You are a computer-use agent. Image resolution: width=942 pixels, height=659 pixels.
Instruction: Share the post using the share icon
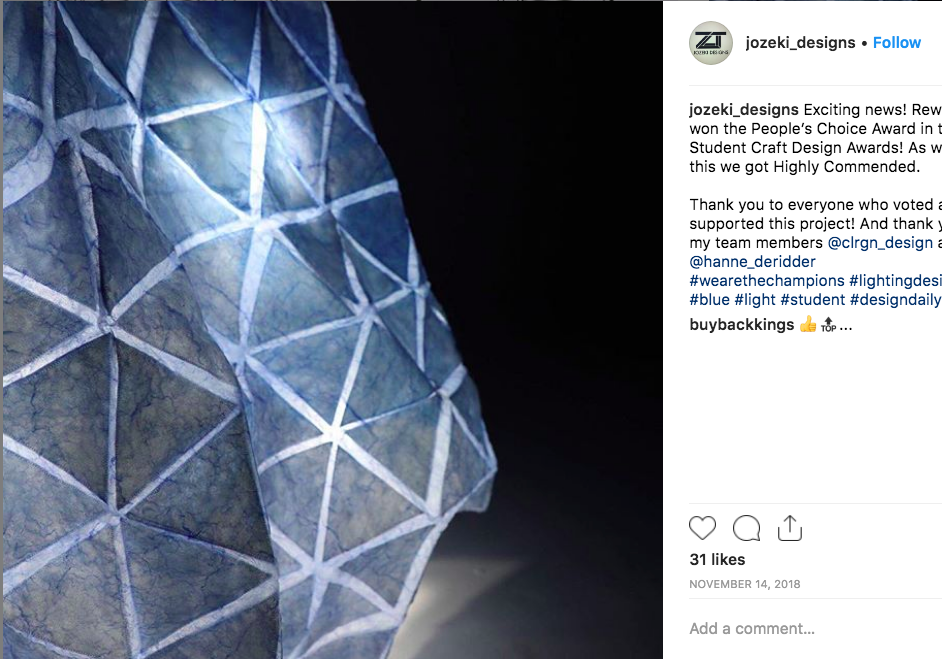click(789, 528)
